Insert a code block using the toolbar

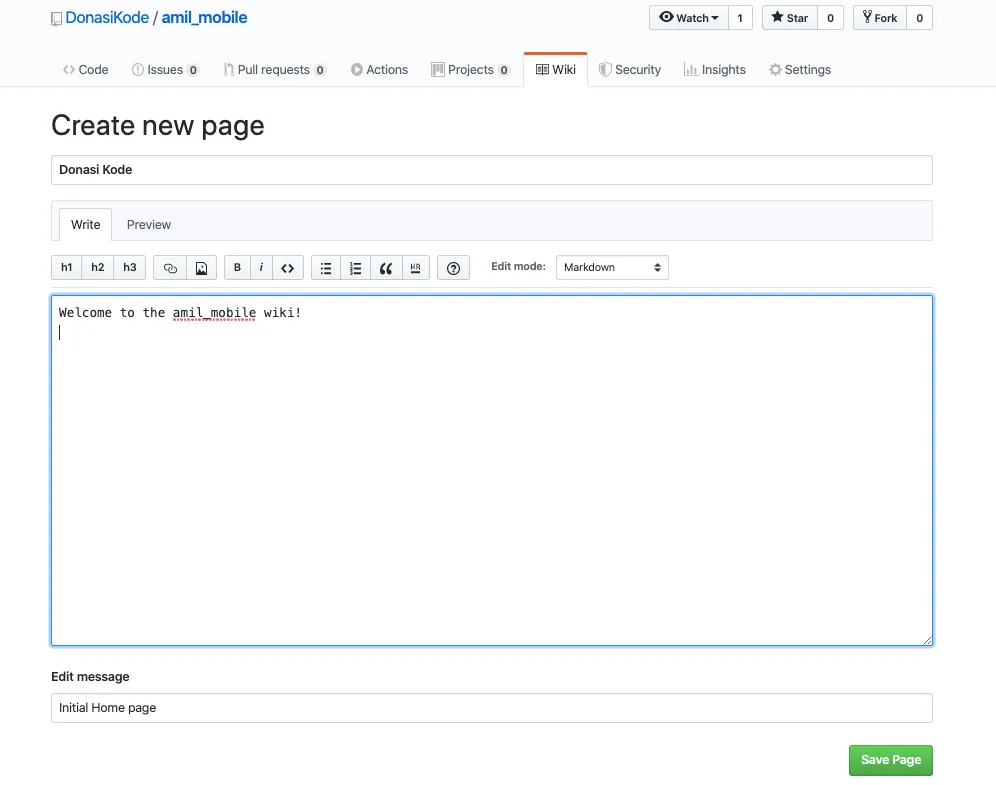[287, 267]
